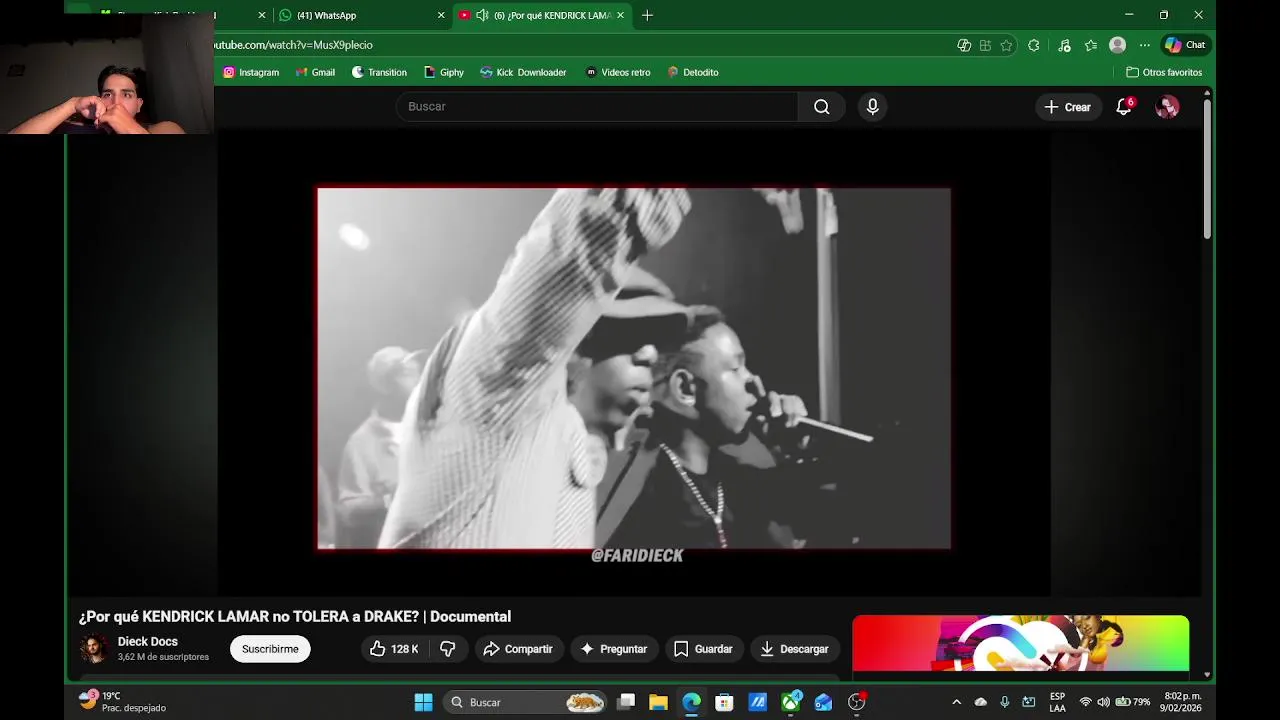The width and height of the screenshot is (1280, 720).
Task: Click the address bar URL
Action: [293, 45]
